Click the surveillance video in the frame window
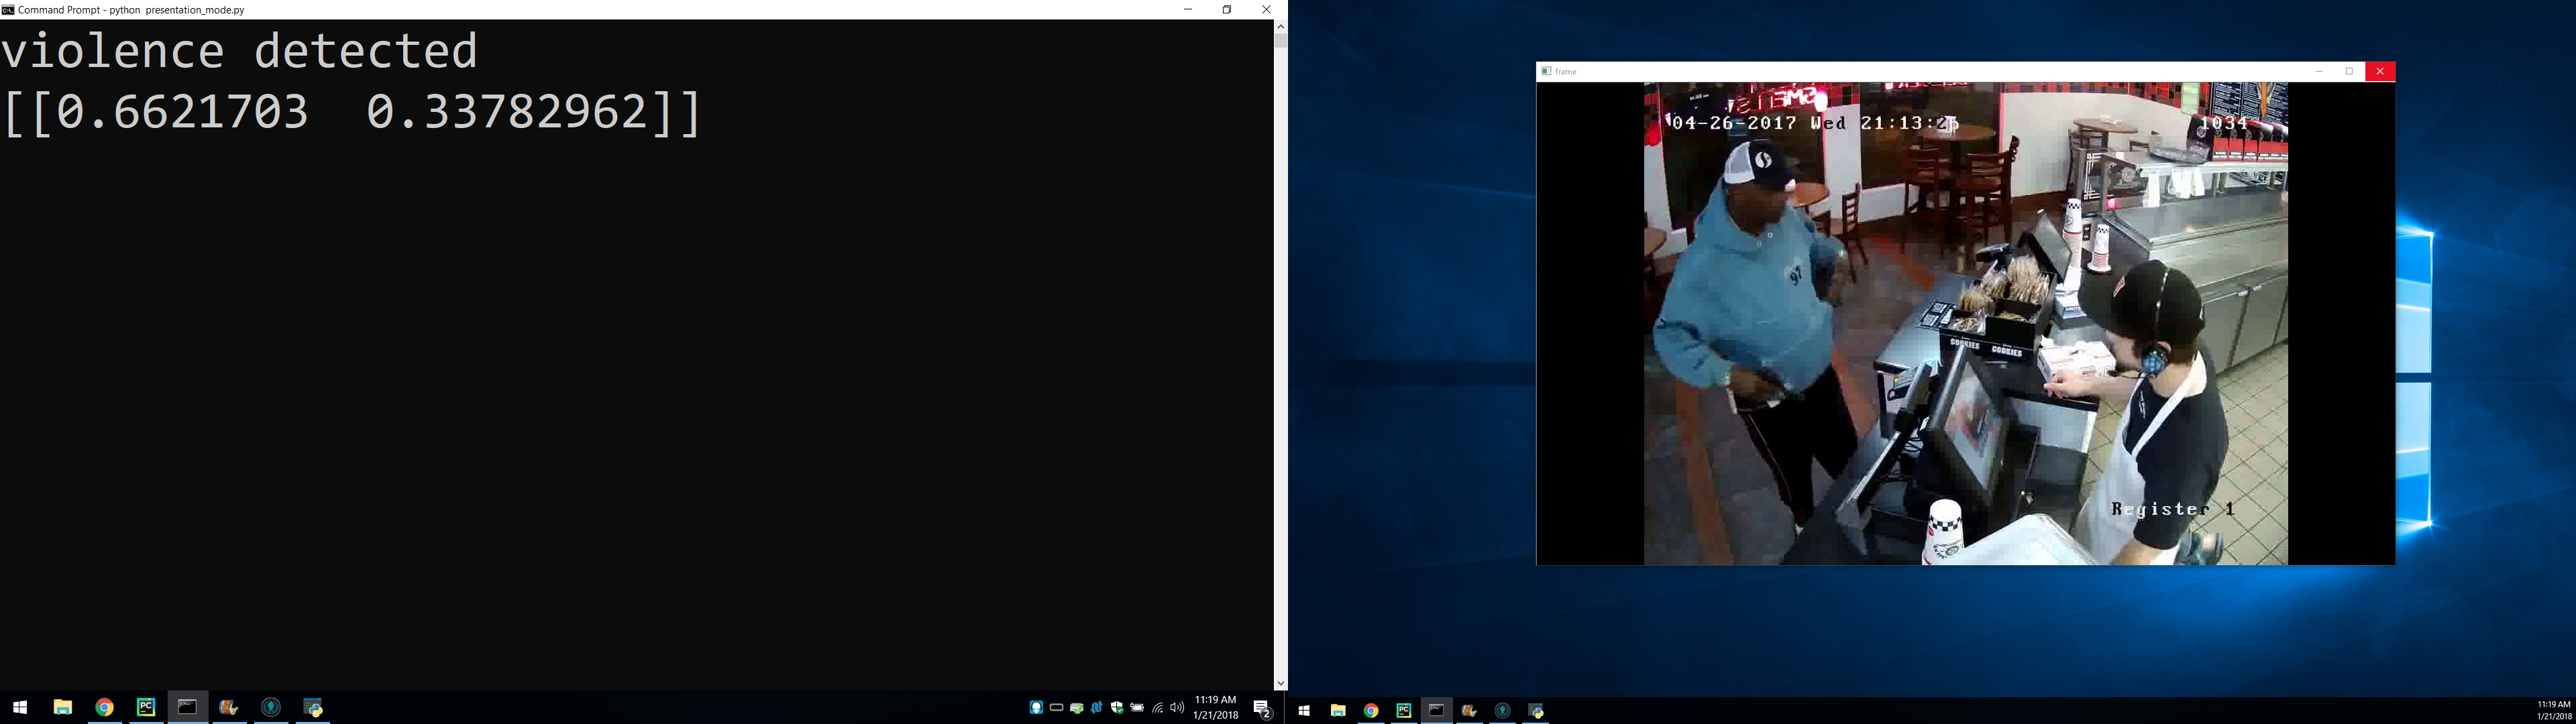The height and width of the screenshot is (724, 2576). coord(1965,323)
